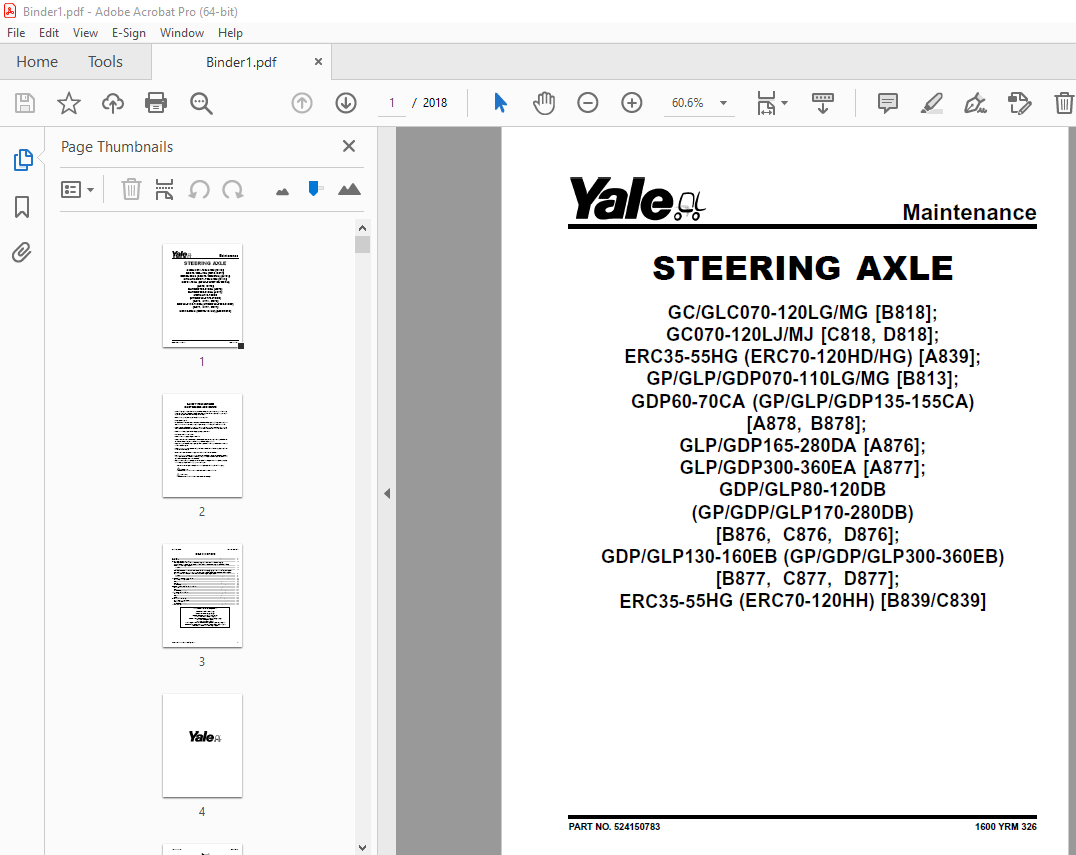The width and height of the screenshot is (1076, 855).
Task: Click the toolbar trash delete icon
Action: (x=1064, y=103)
